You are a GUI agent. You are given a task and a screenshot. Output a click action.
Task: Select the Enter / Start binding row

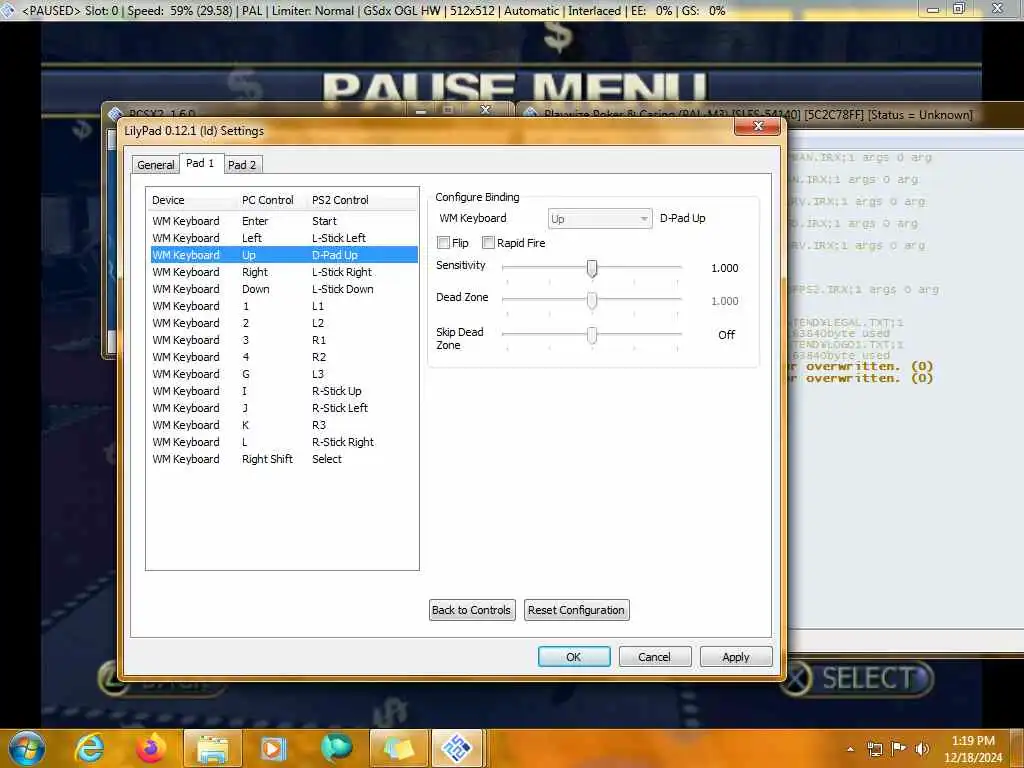tap(283, 221)
